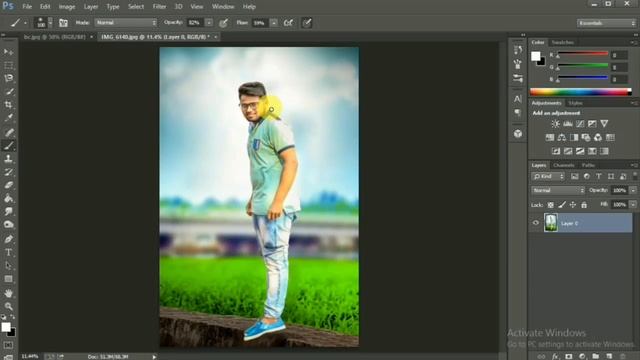The image size is (640, 360).
Task: Add a Curves adjustment
Action: pyautogui.click(x=580, y=124)
